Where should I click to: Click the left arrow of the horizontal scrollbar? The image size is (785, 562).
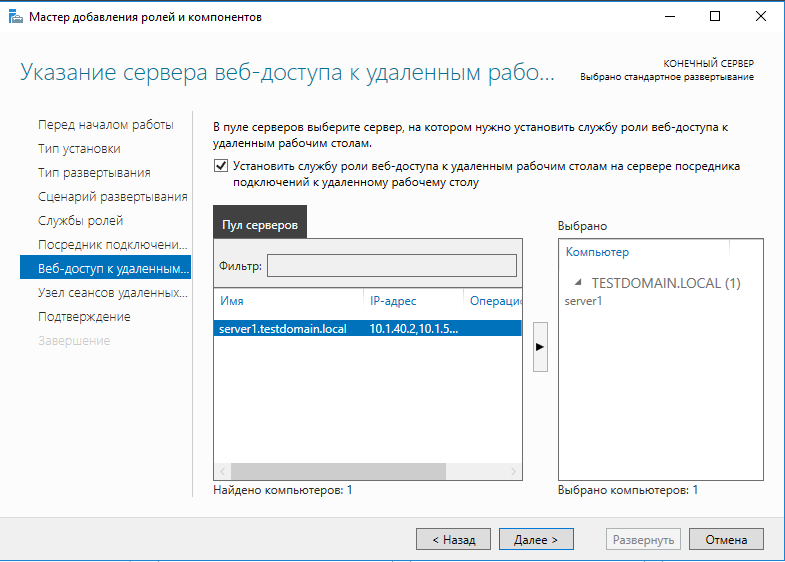coord(222,471)
